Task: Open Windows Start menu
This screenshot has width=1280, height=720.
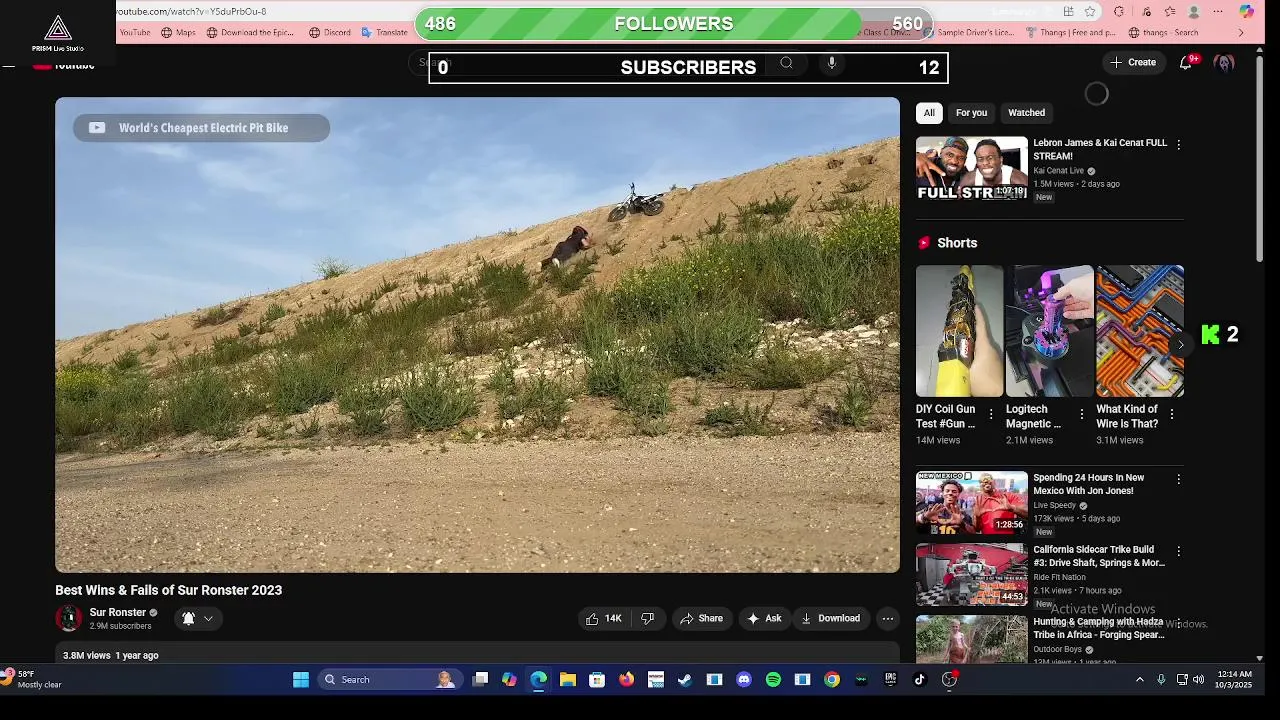Action: point(301,680)
